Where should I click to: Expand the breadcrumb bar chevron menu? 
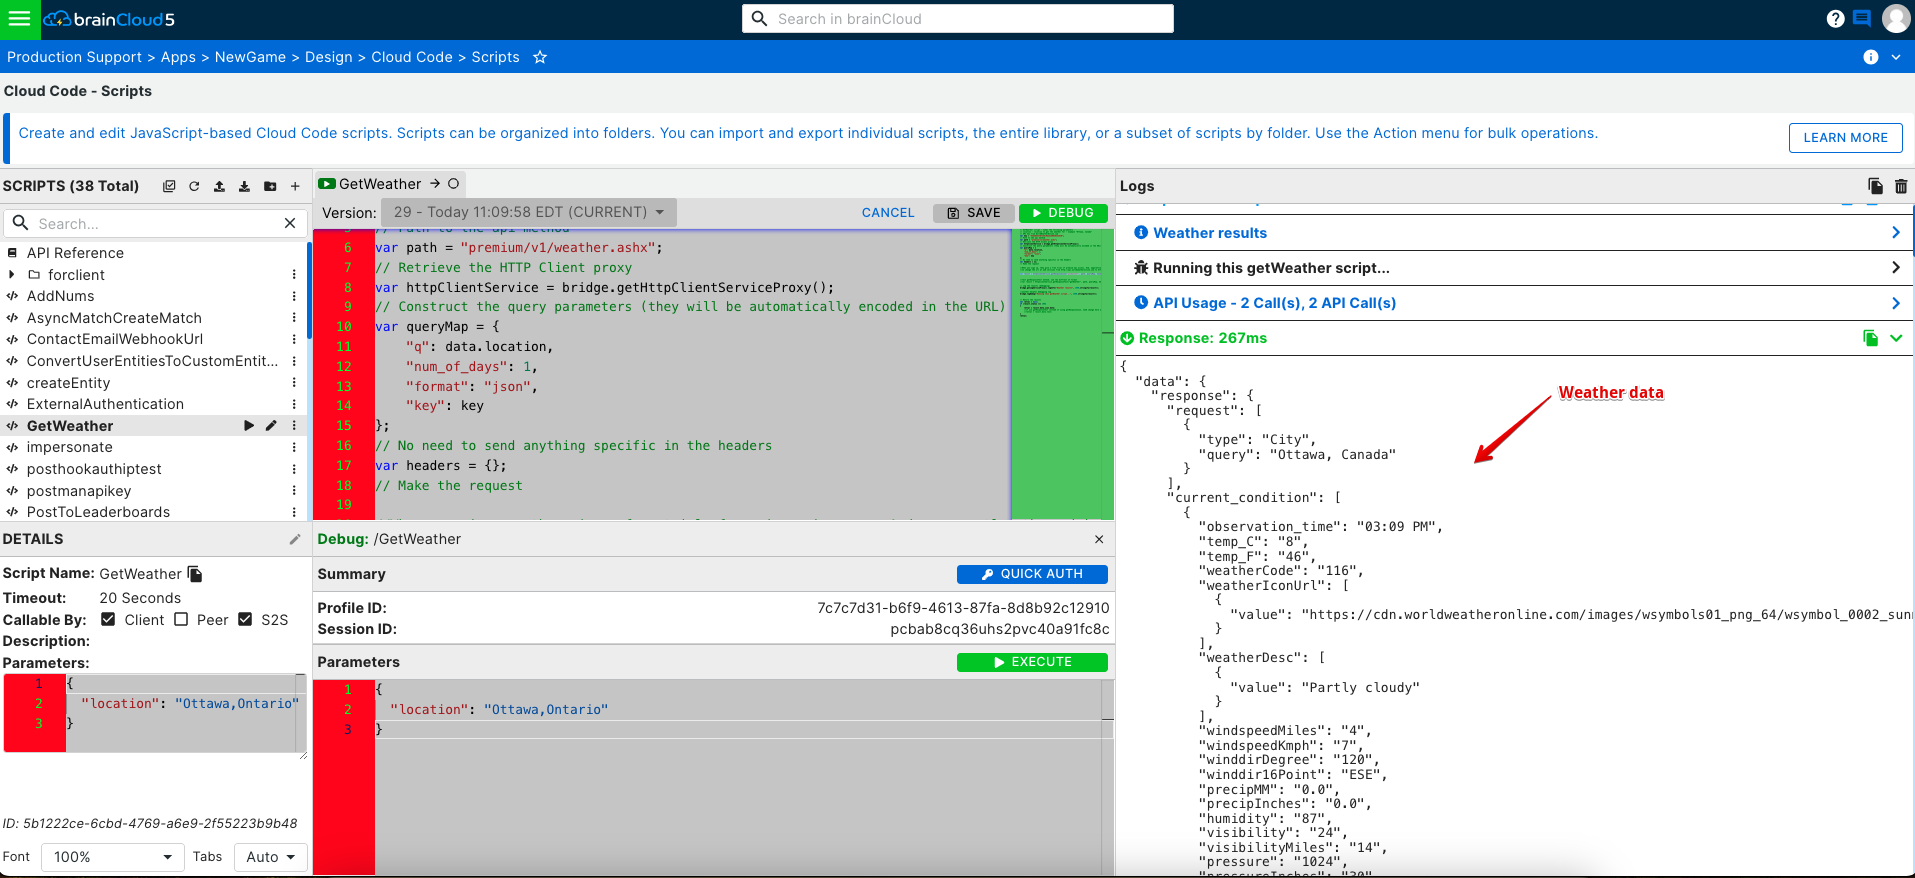[1896, 57]
